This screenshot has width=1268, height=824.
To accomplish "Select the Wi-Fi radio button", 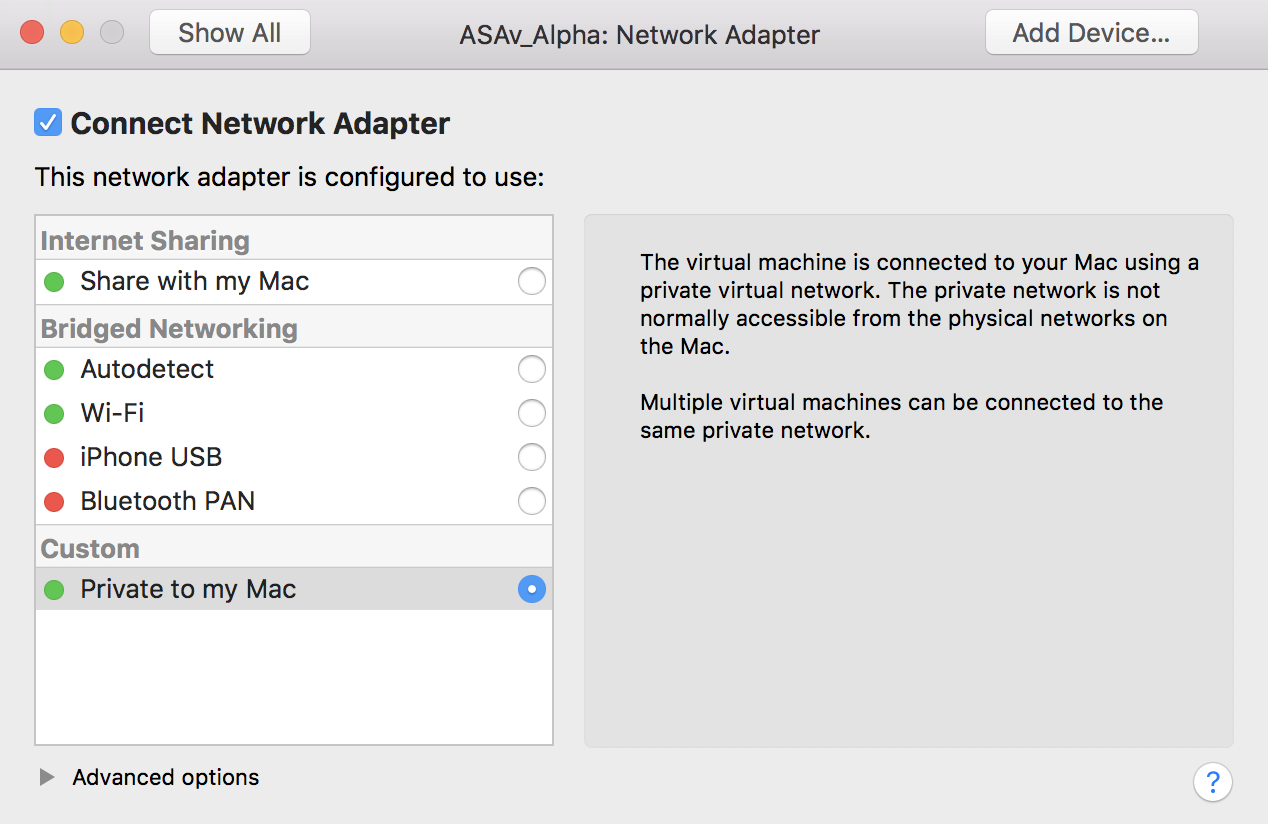I will (532, 413).
